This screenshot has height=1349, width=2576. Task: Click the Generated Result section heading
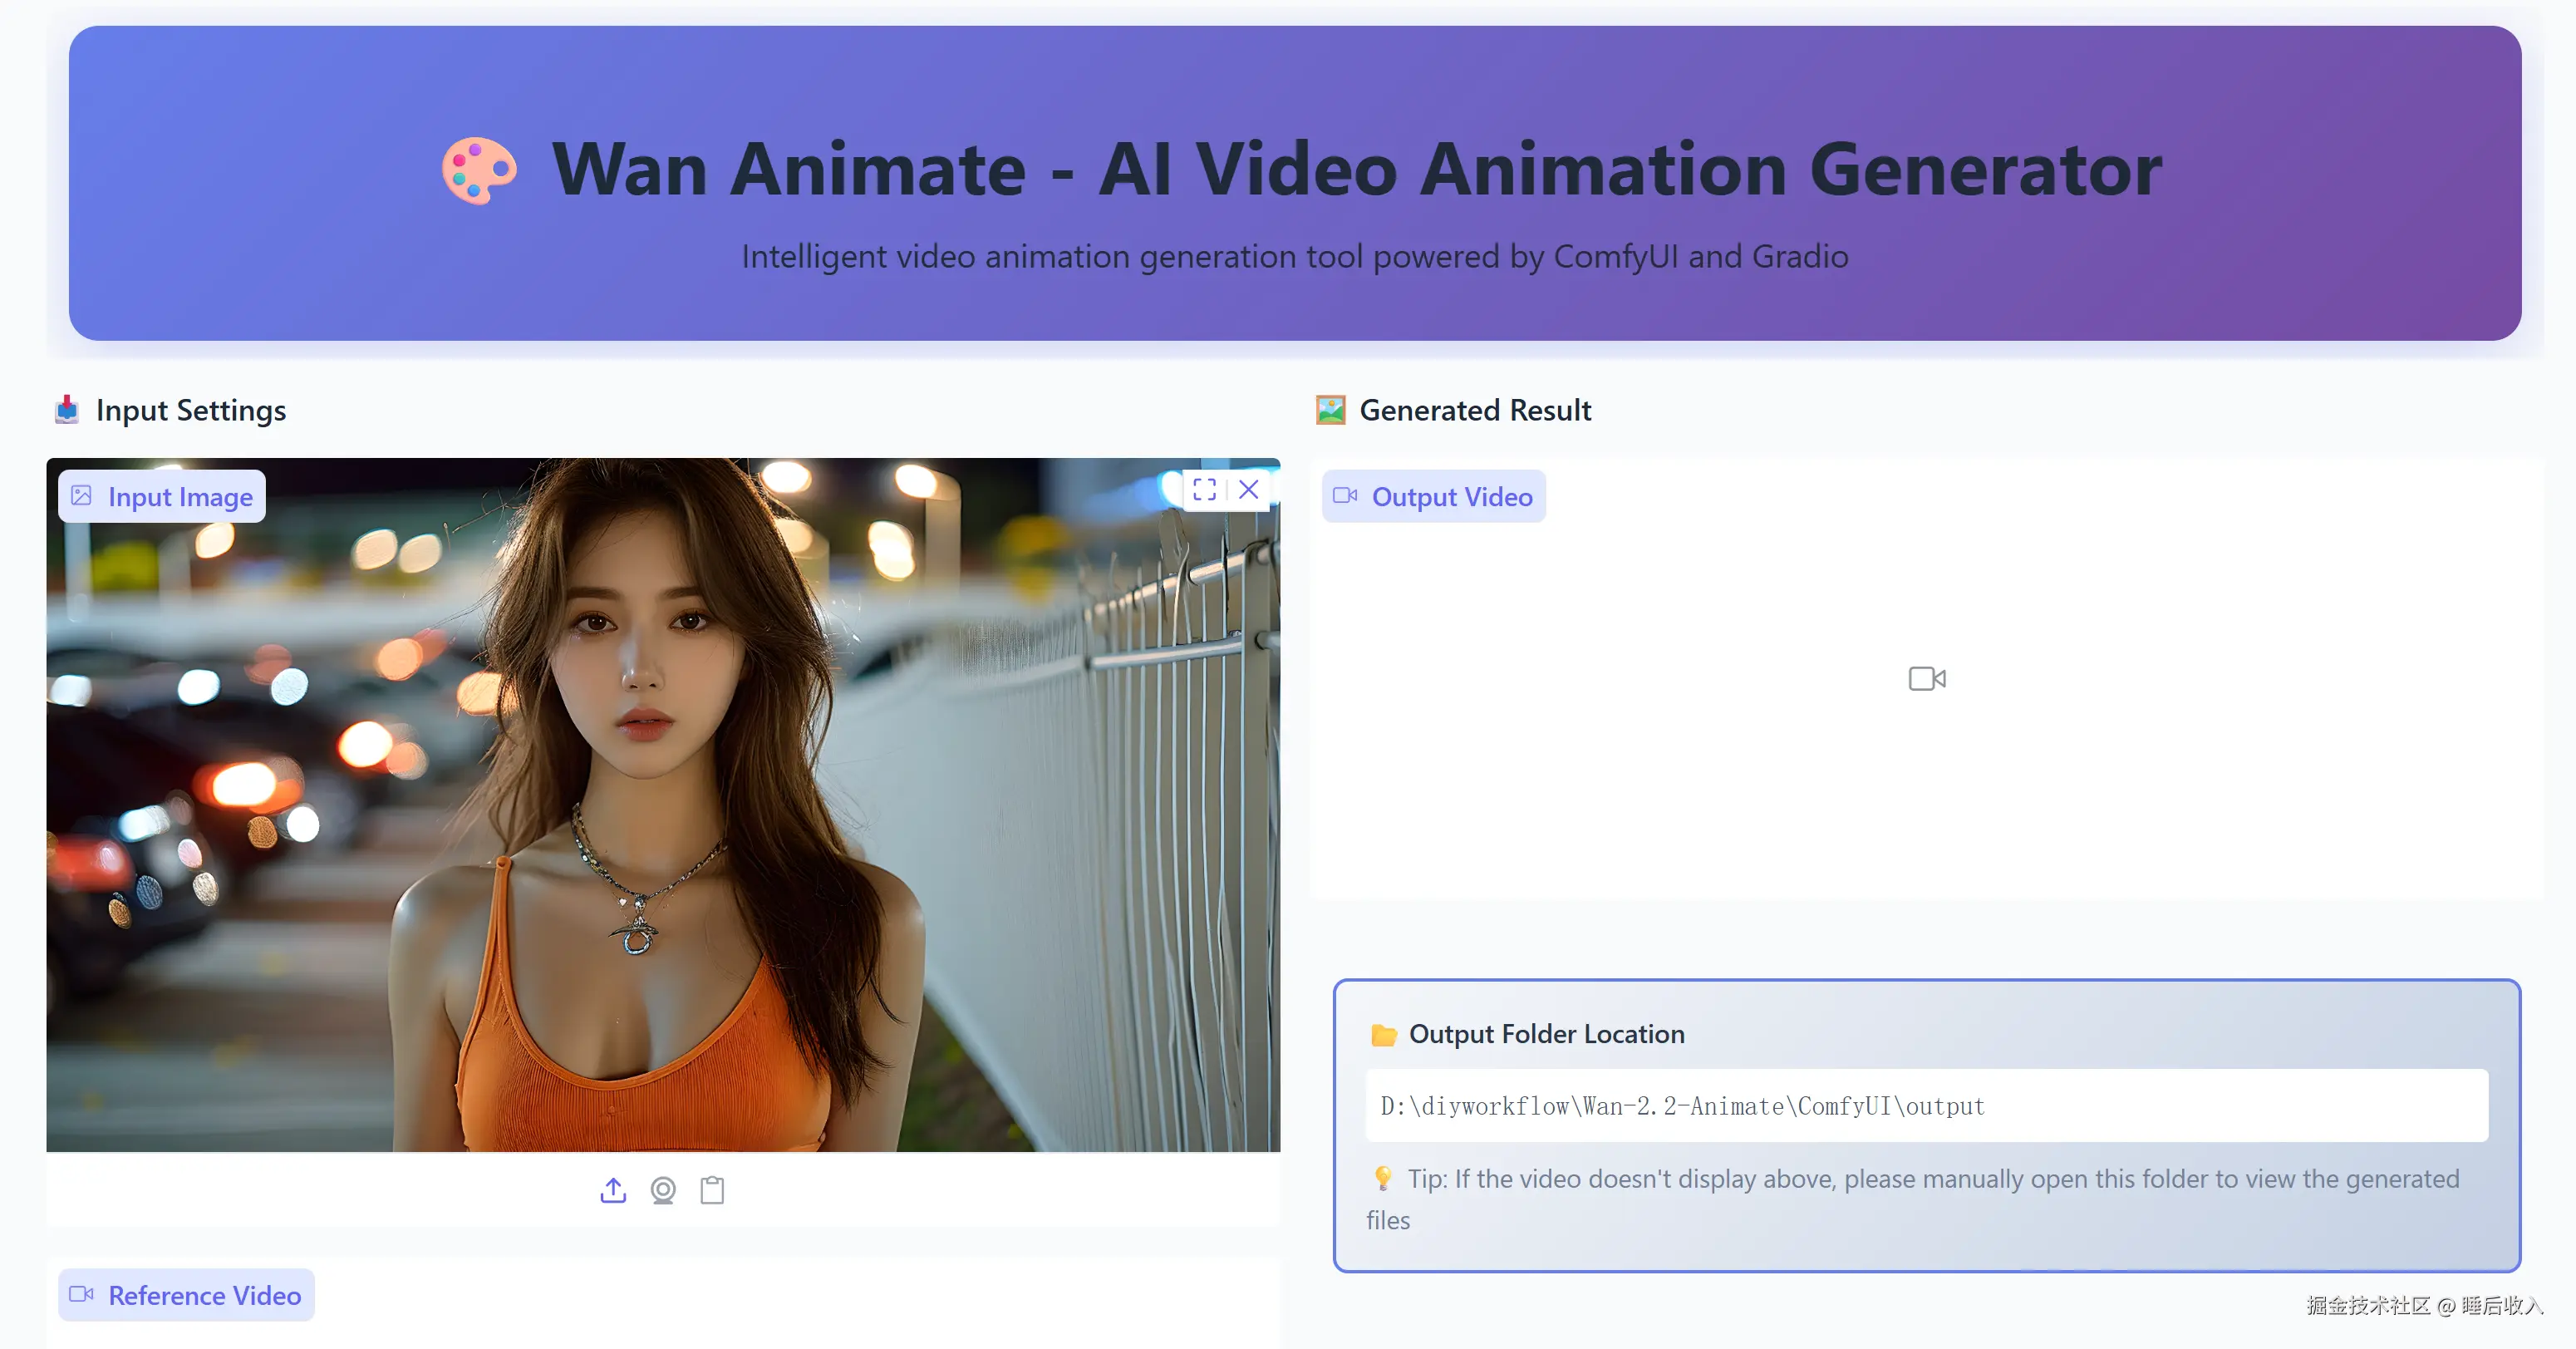(1475, 410)
